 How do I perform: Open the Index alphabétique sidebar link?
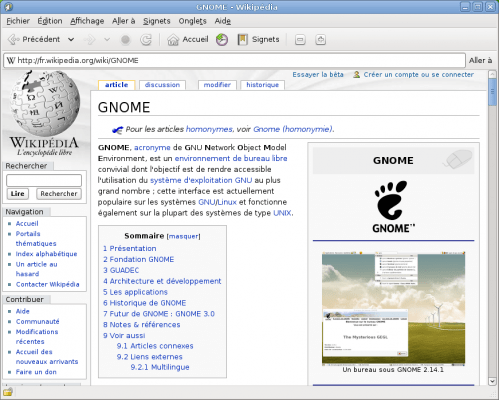(x=46, y=254)
